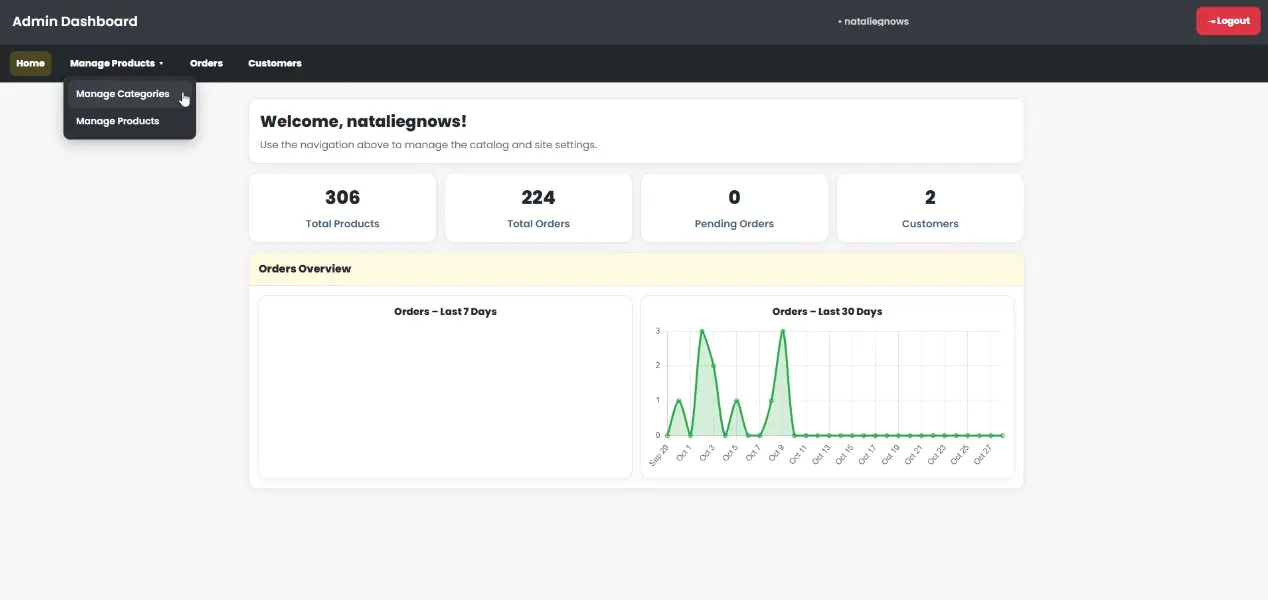Screen dimensions: 1268x600
Task: Click the Orders – Last 30 Days title
Action: (x=827, y=312)
